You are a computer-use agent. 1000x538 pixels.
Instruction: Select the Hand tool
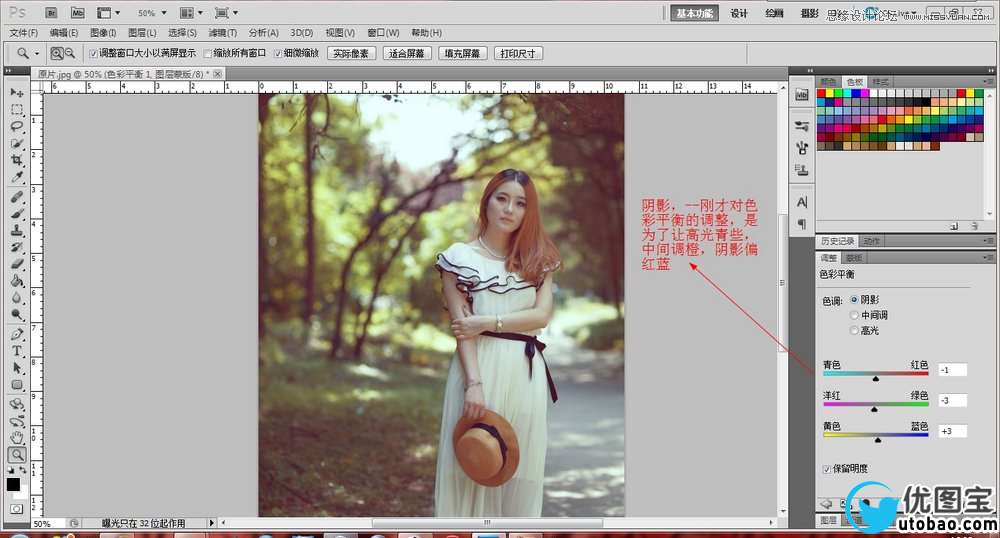pyautogui.click(x=17, y=437)
